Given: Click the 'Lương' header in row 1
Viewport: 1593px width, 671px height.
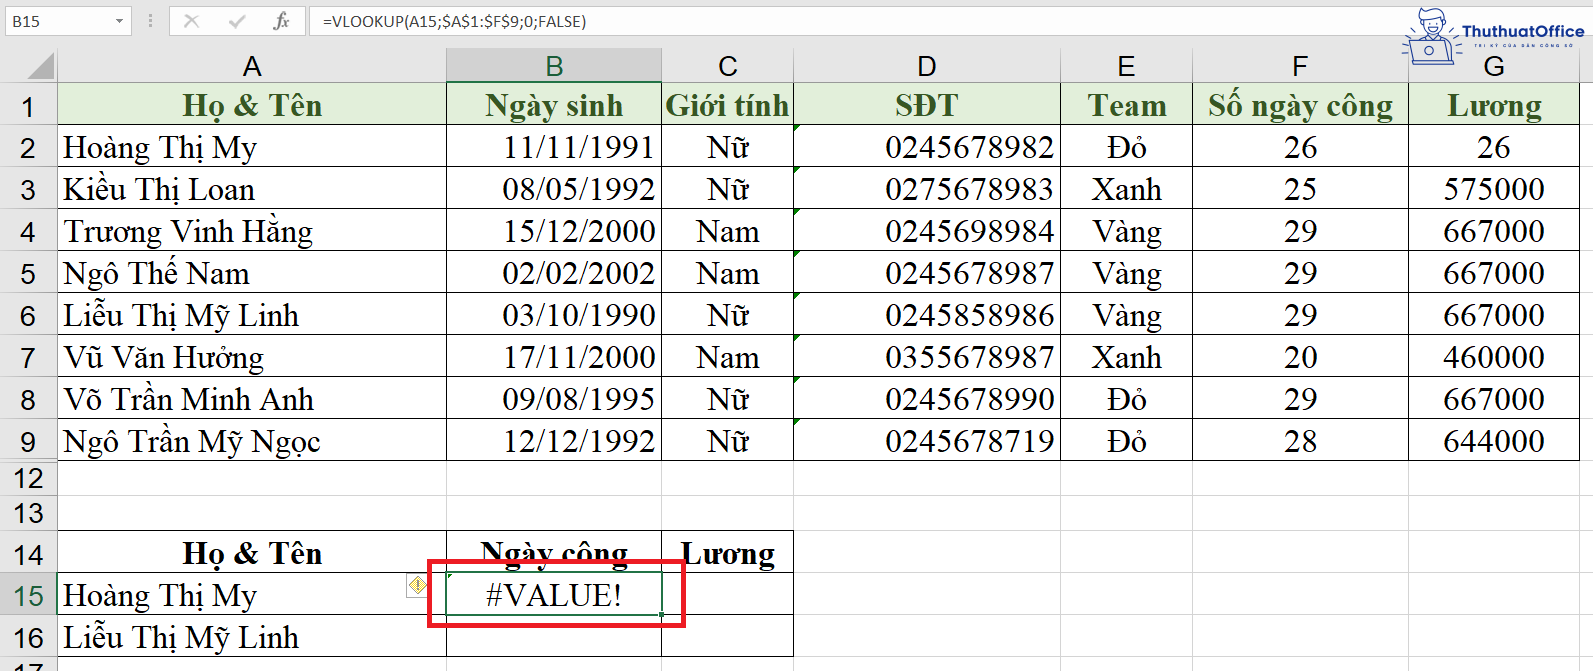Looking at the screenshot, I should tap(1494, 105).
